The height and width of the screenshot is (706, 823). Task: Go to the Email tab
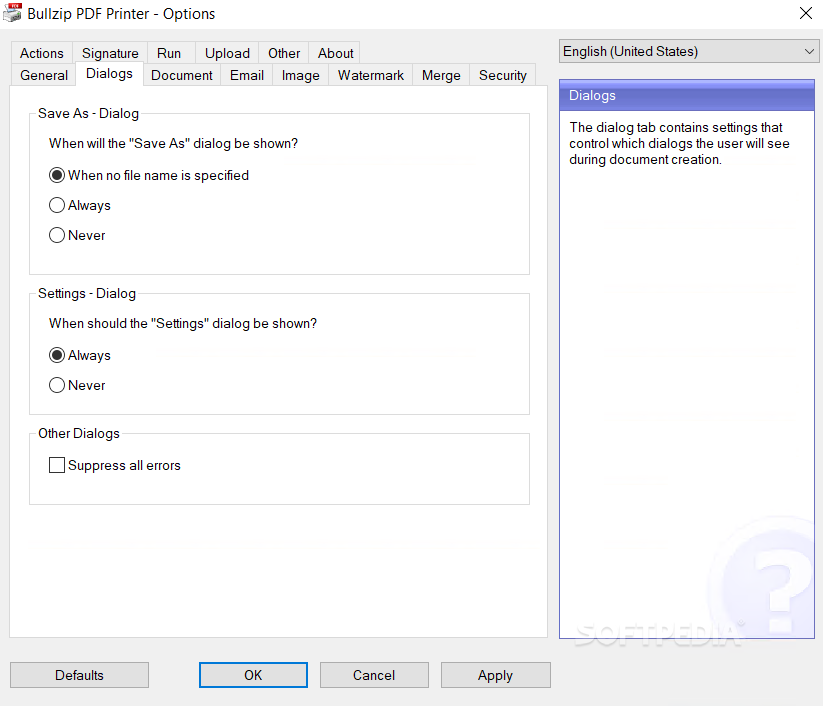coord(247,75)
